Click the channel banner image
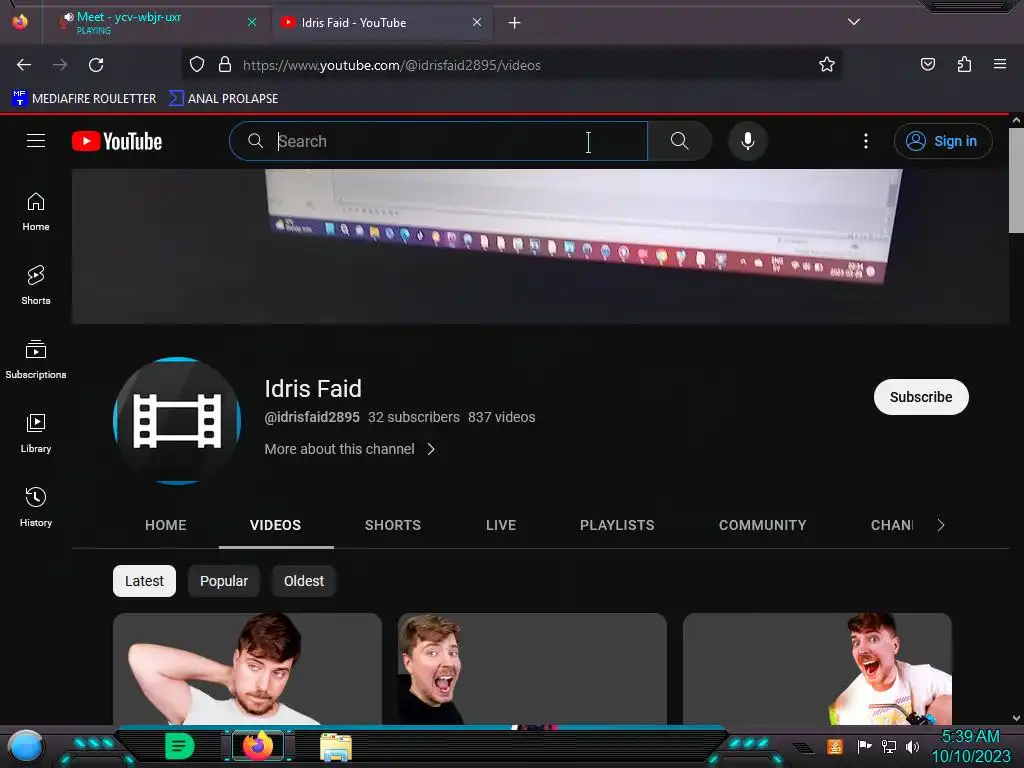 pos(540,246)
